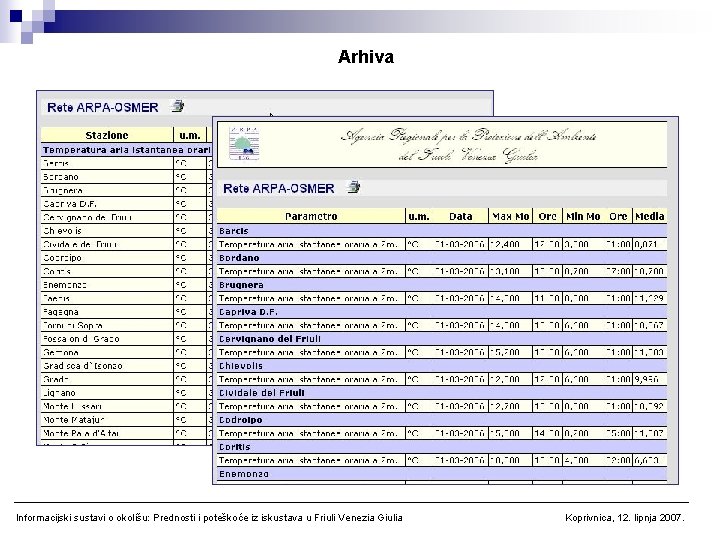Select the Coritis station group row
The width and height of the screenshot is (720, 540).
click(x=442, y=447)
